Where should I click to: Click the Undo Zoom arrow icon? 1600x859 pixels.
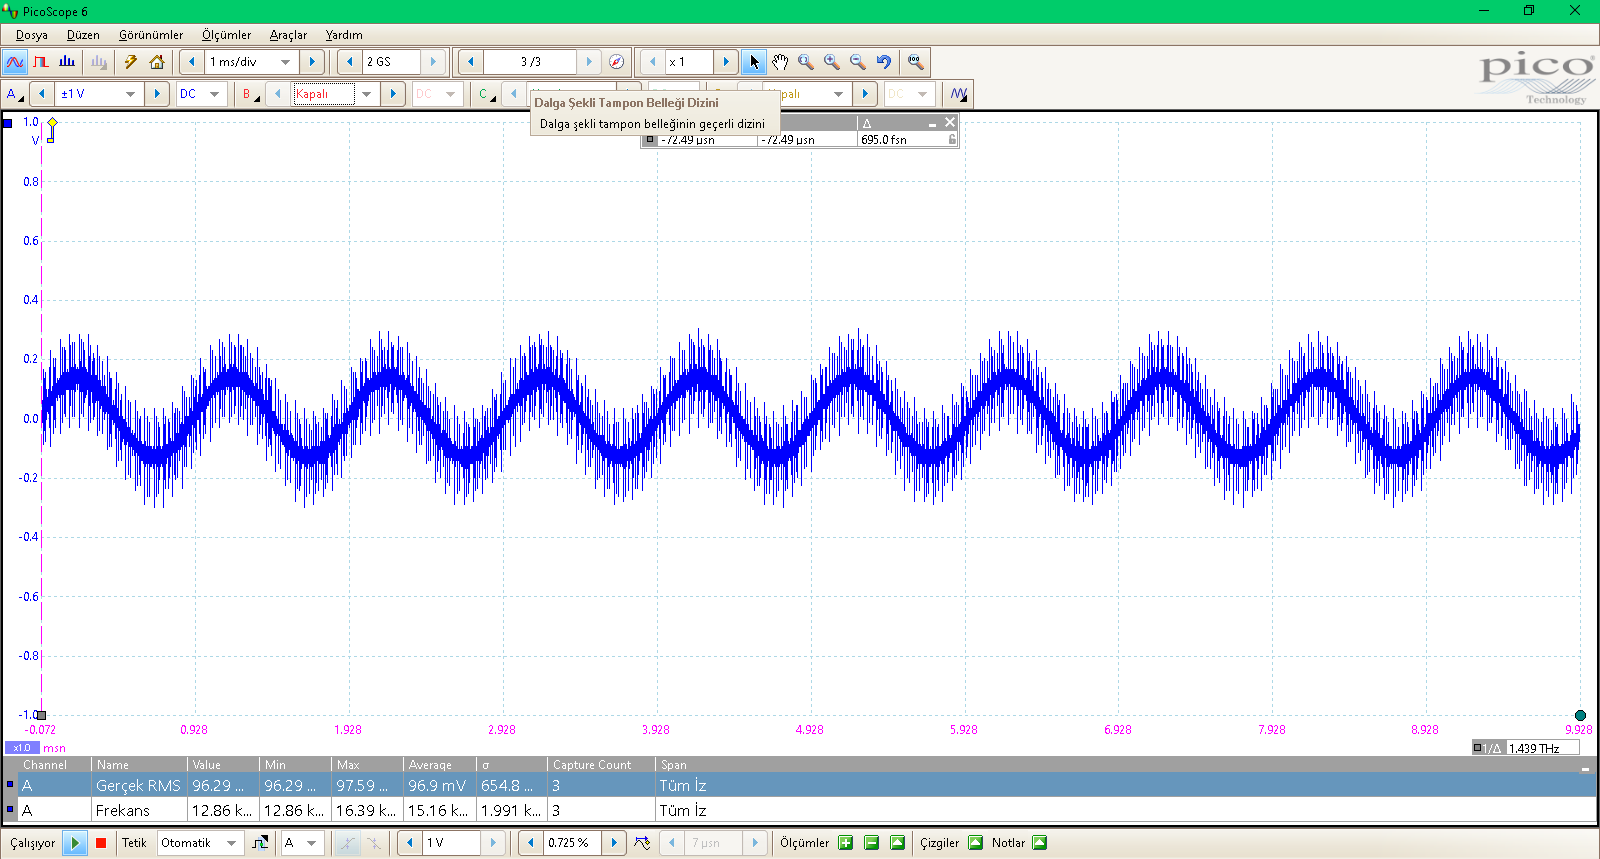[x=884, y=62]
